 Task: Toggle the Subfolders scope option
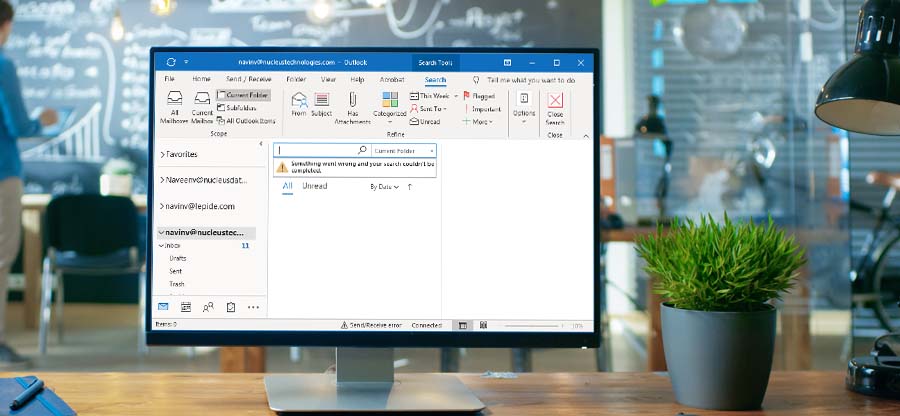(x=237, y=108)
